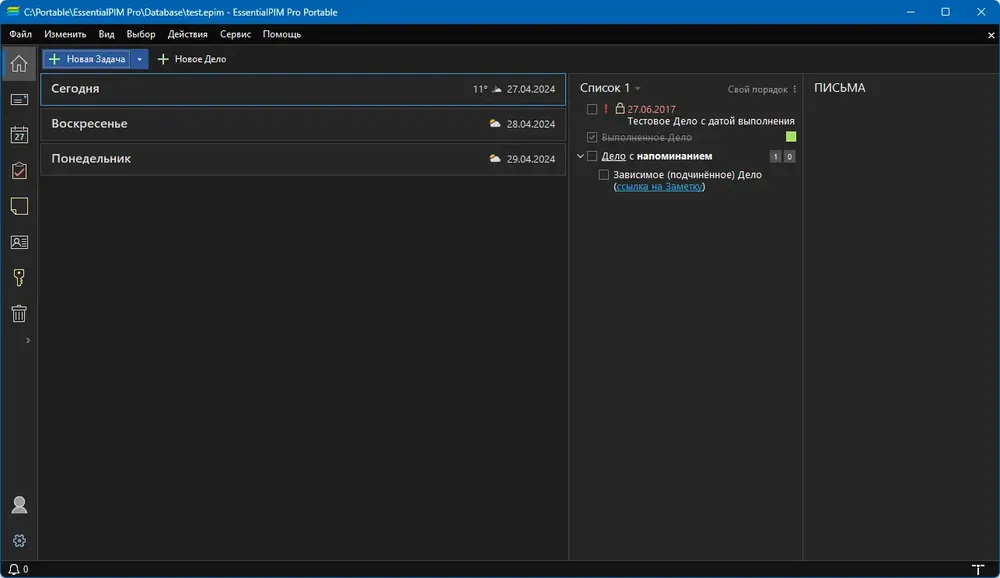The image size is (1000, 578).
Task: Click the weather icon on Сегодня row
Action: click(496, 89)
